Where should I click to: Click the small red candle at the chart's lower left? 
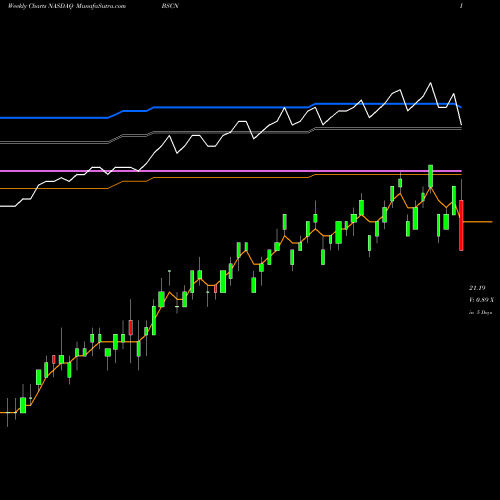[x=54, y=359]
